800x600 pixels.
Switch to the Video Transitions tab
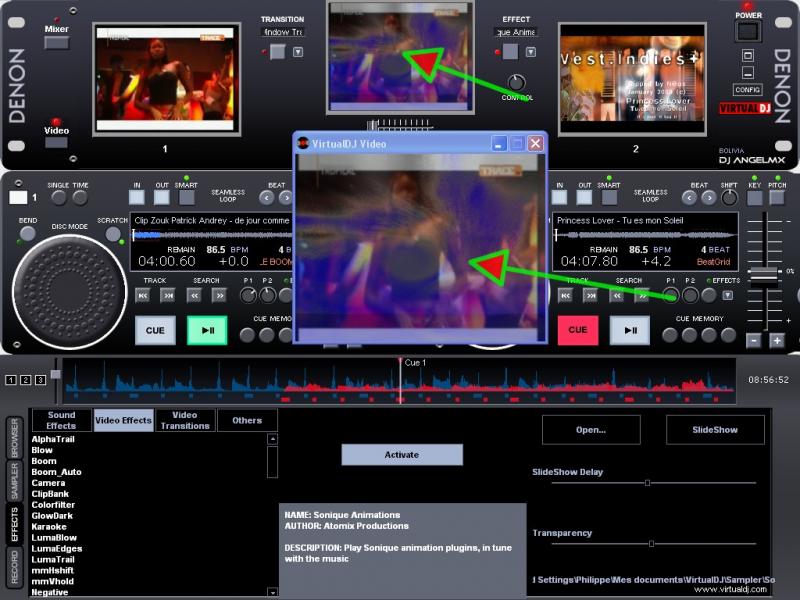[x=185, y=420]
